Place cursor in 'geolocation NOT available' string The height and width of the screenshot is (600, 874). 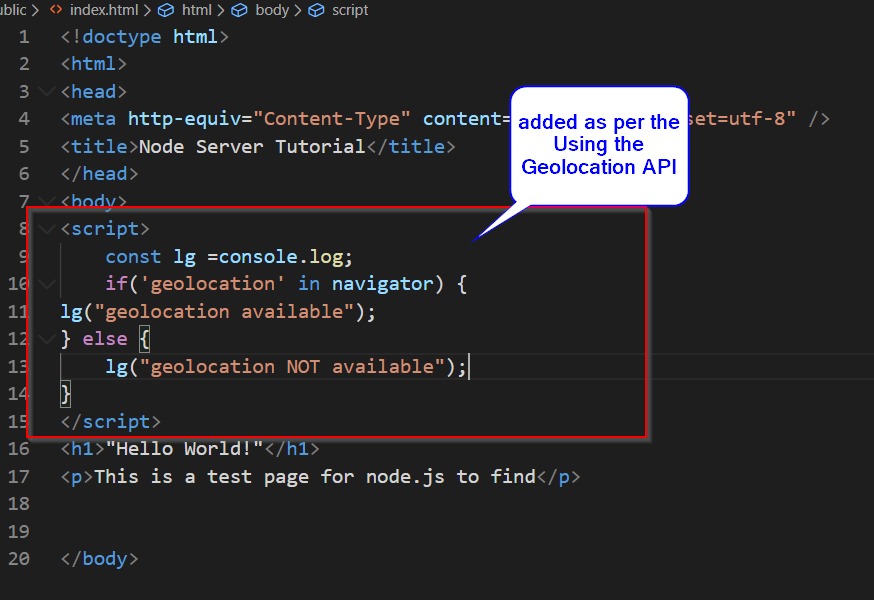[x=293, y=366]
